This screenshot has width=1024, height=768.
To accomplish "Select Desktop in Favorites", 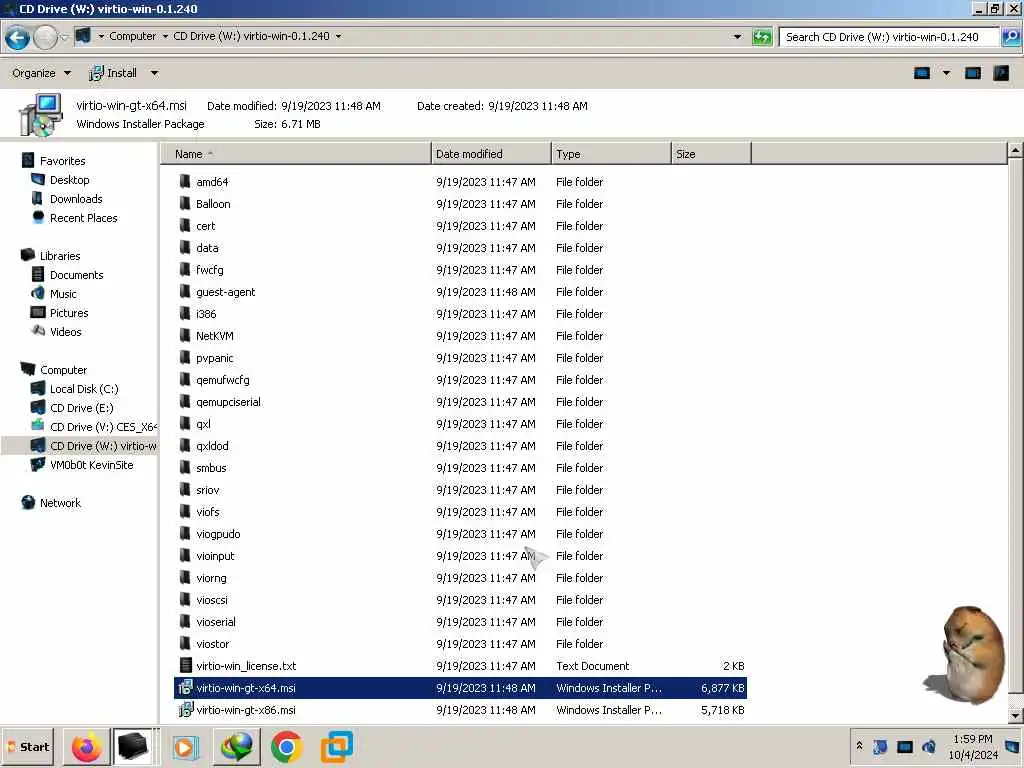I will pyautogui.click(x=69, y=180).
